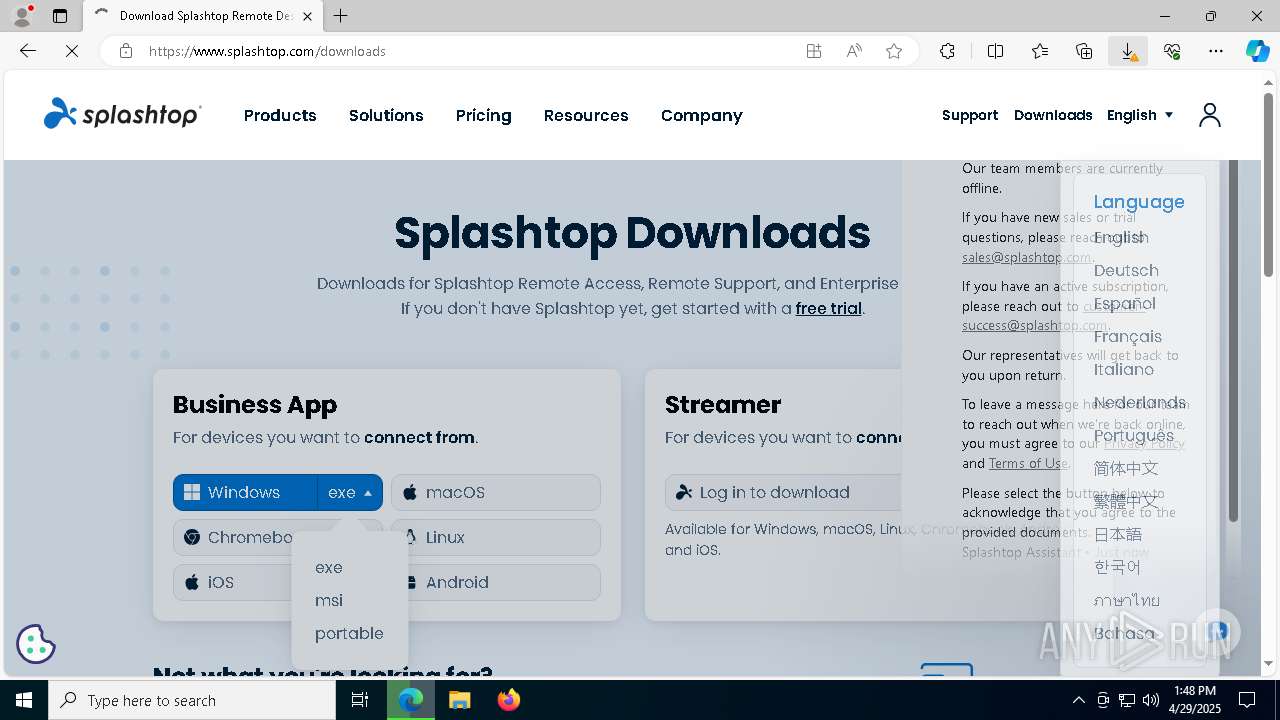Screen dimensions: 1280x720
Task: Click the Edge taskbar icon
Action: click(x=411, y=700)
